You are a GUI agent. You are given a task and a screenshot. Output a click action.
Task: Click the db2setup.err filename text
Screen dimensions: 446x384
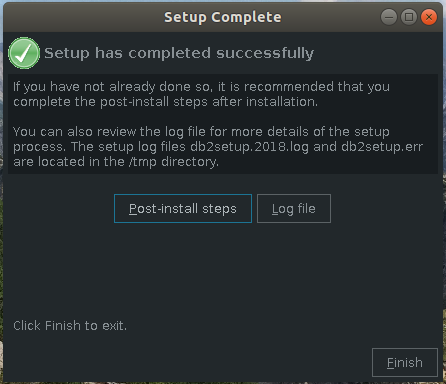click(x=382, y=147)
